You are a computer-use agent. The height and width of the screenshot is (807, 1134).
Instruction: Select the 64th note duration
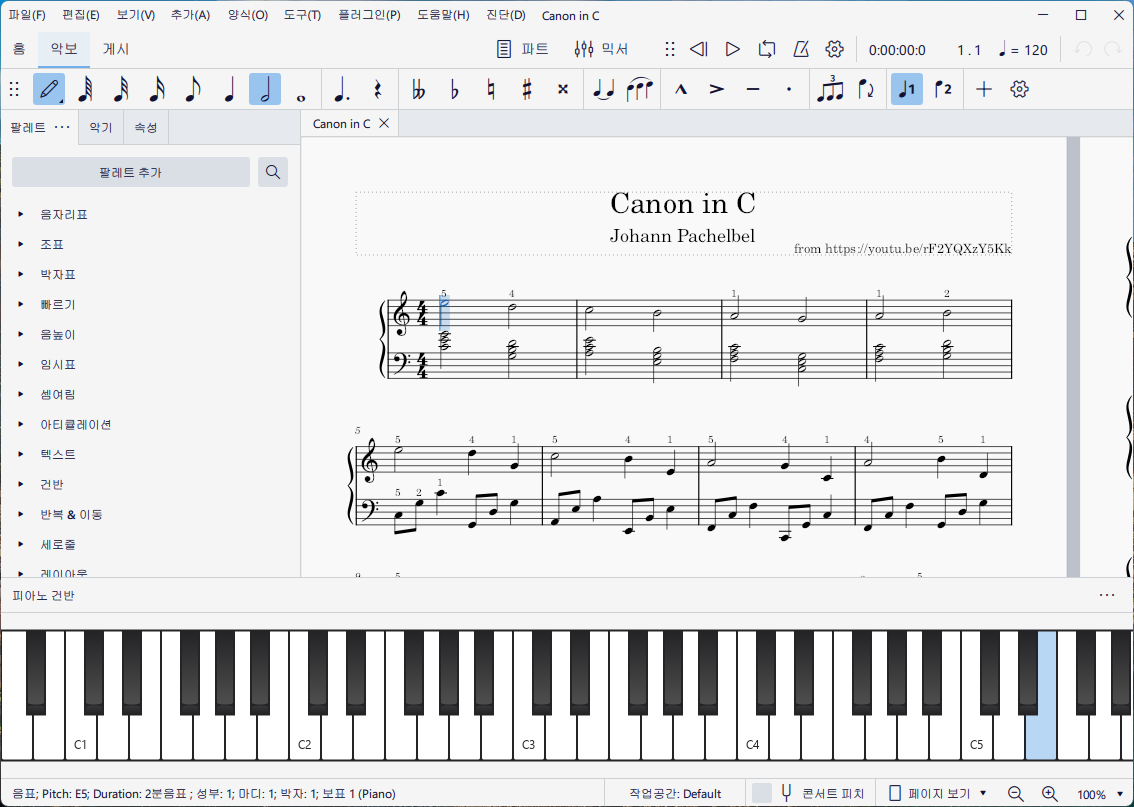85,90
